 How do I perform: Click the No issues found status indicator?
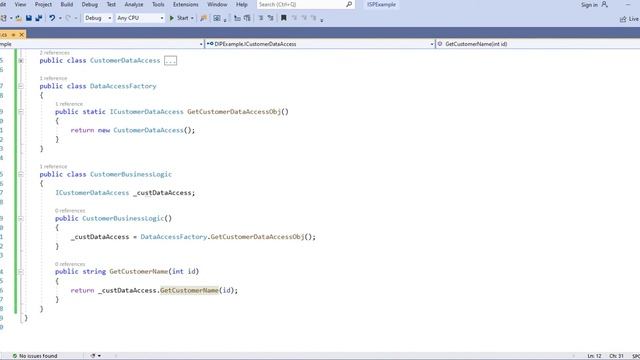[35, 356]
